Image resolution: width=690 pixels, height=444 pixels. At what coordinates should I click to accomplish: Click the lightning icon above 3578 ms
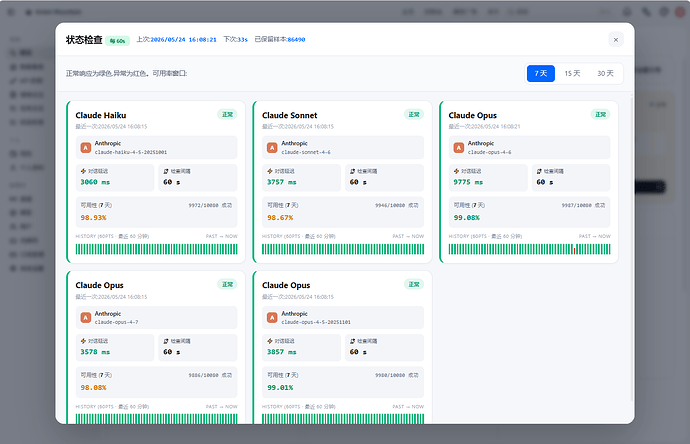pos(83,341)
